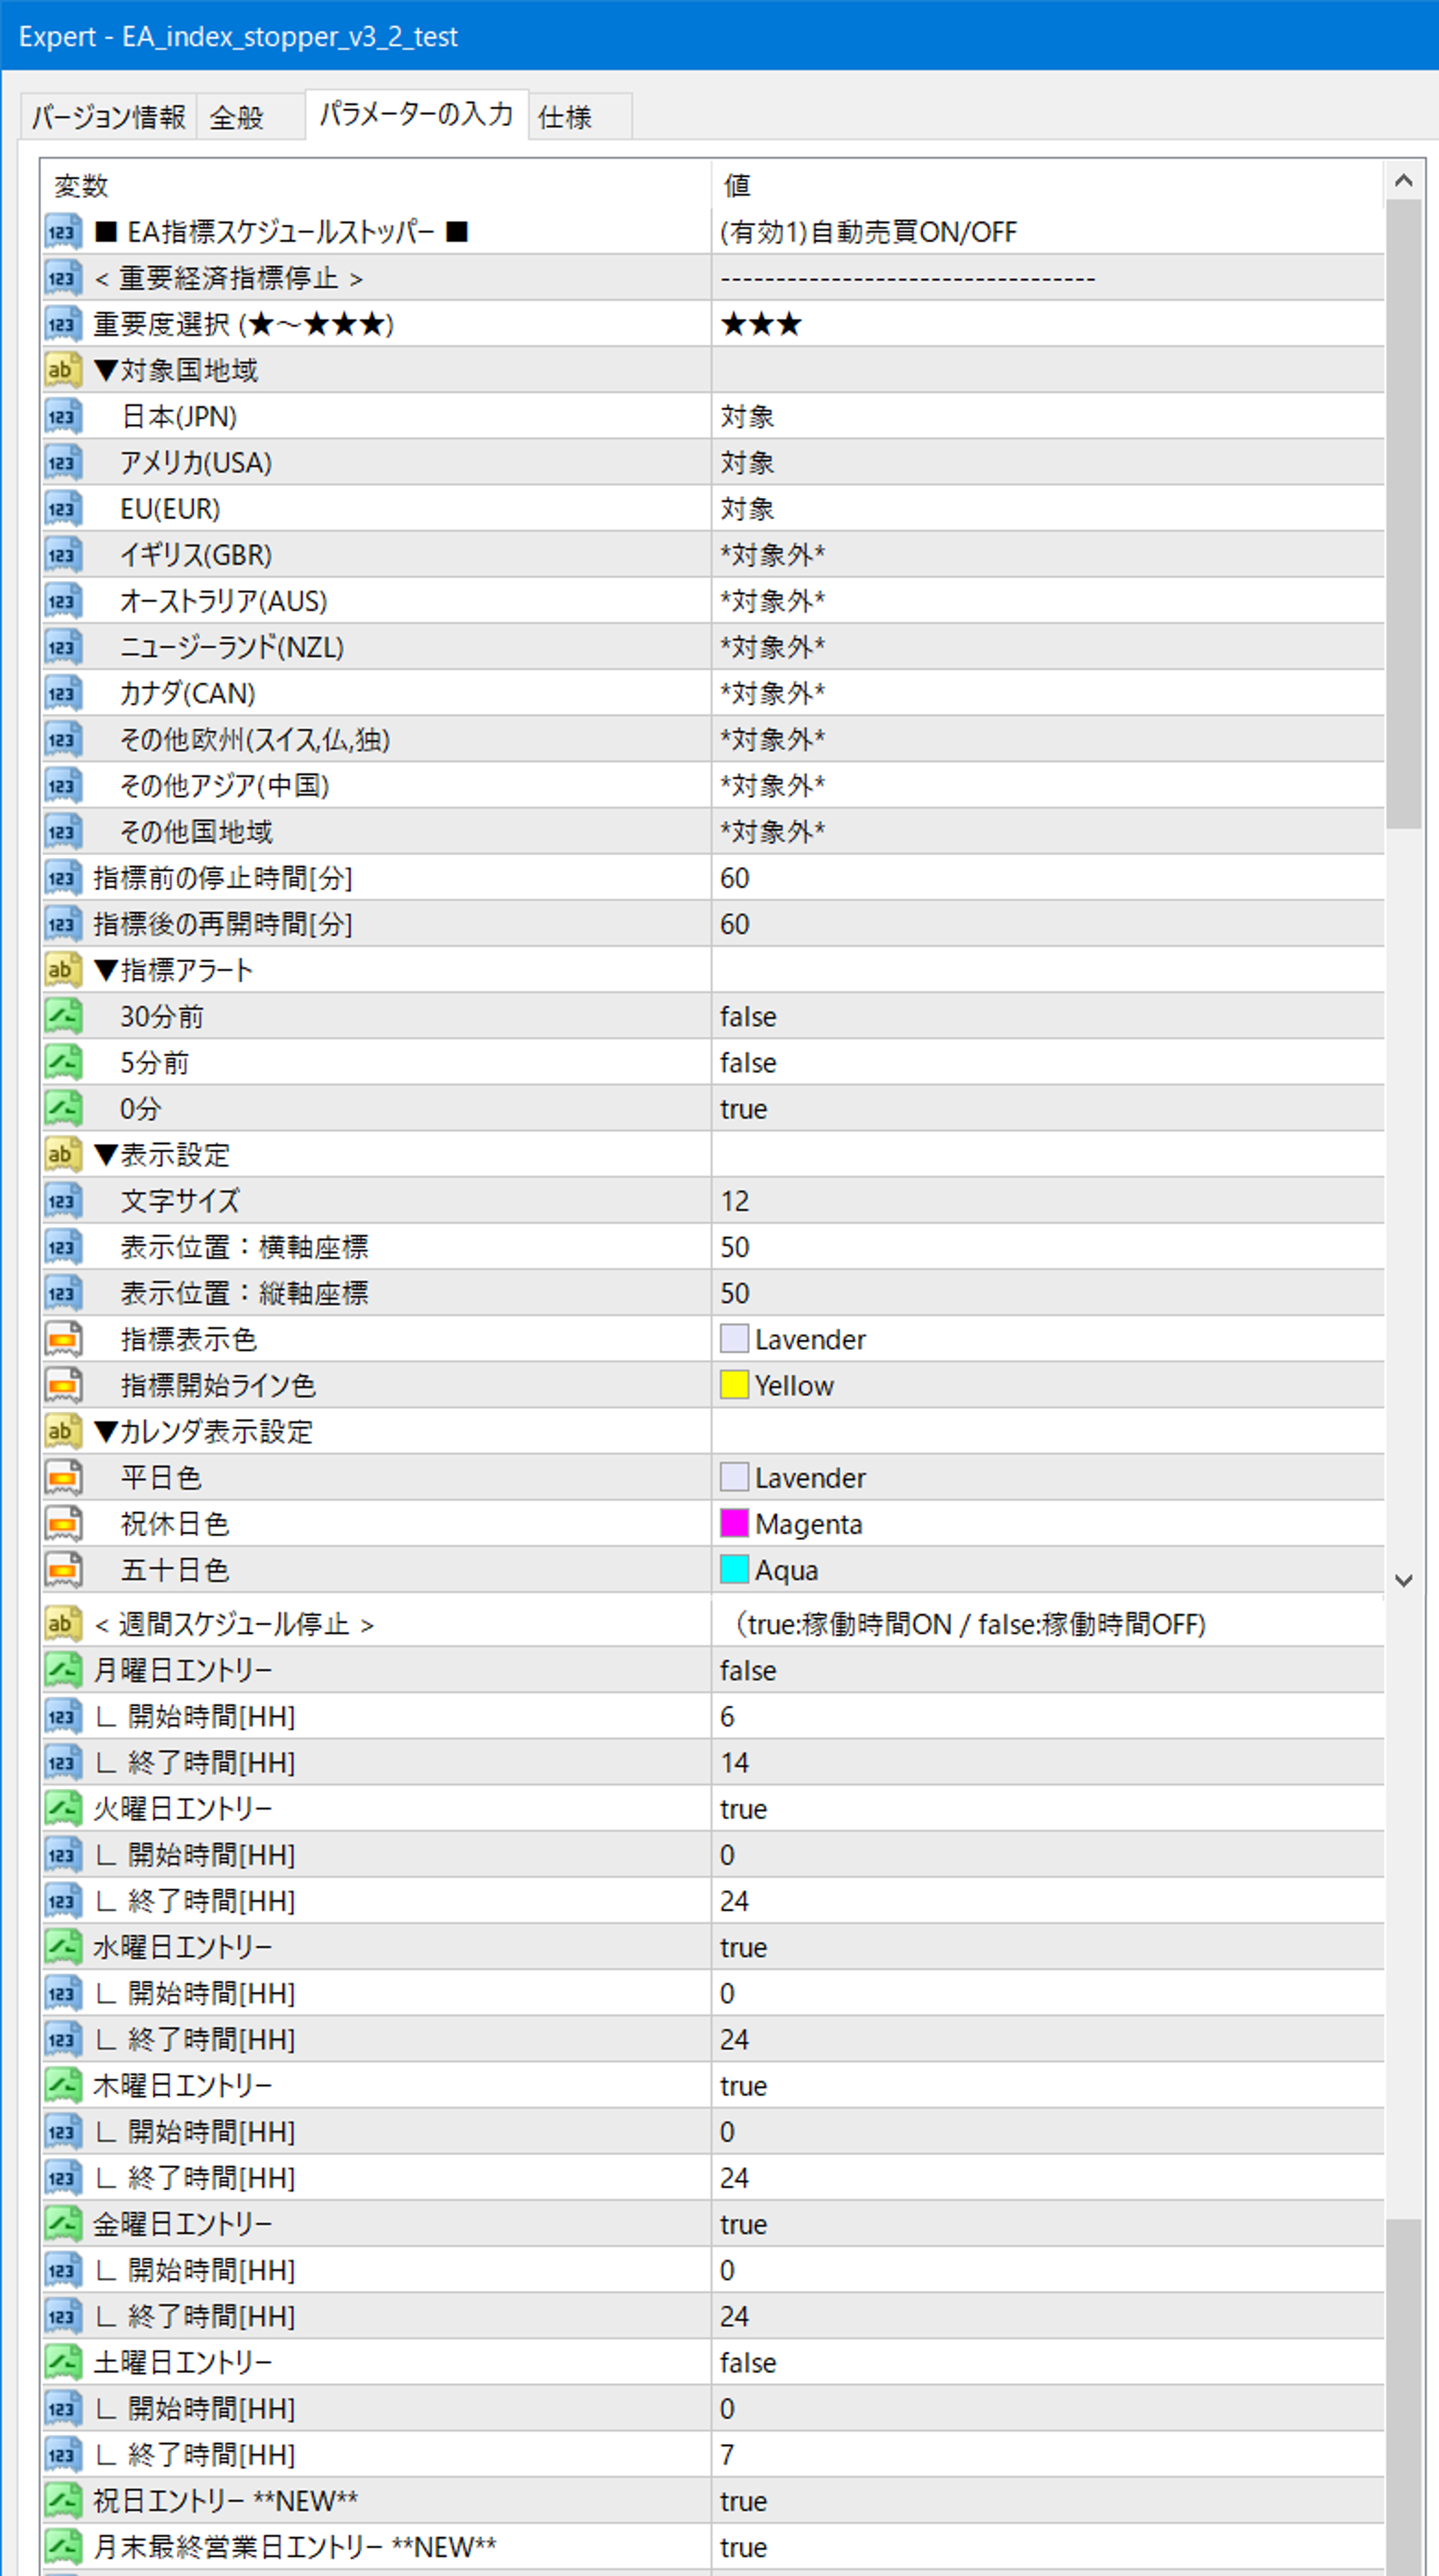The width and height of the screenshot is (1439, 2576).
Task: Toggle 火曜日エントリー true value
Action: (743, 1809)
